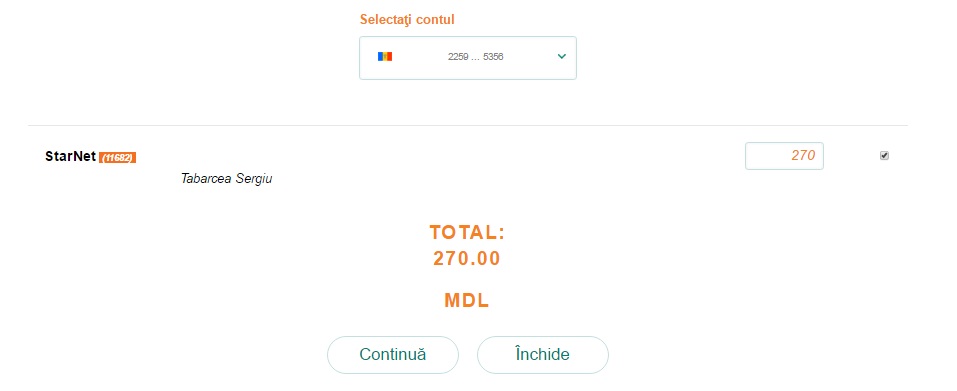The image size is (957, 391).
Task: Click the total amount 270.00
Action: [467, 259]
